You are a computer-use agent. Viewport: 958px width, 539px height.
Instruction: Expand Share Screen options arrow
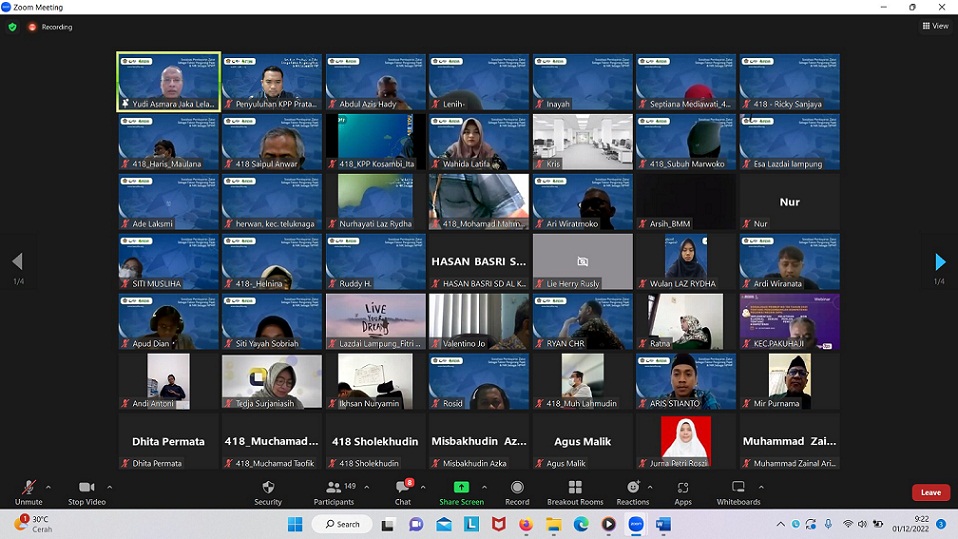(x=484, y=488)
